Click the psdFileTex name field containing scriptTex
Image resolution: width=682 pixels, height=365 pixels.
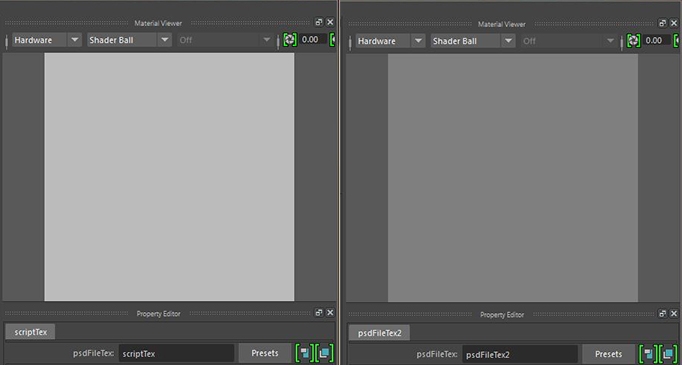coord(177,353)
